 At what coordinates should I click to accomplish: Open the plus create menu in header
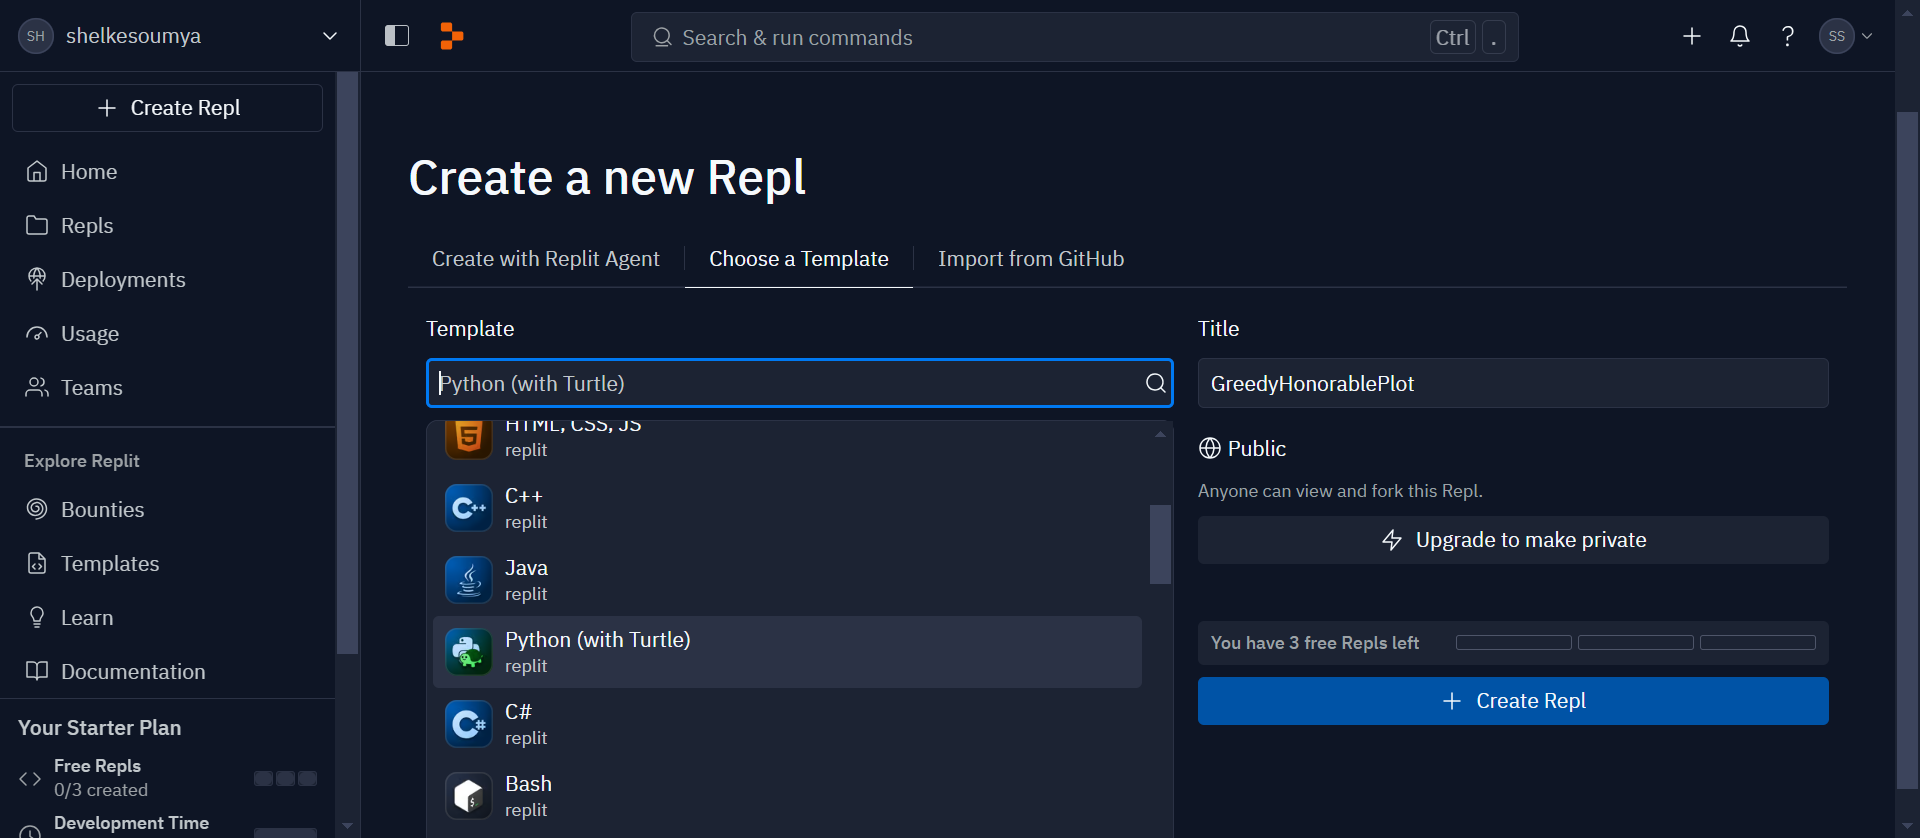1691,36
